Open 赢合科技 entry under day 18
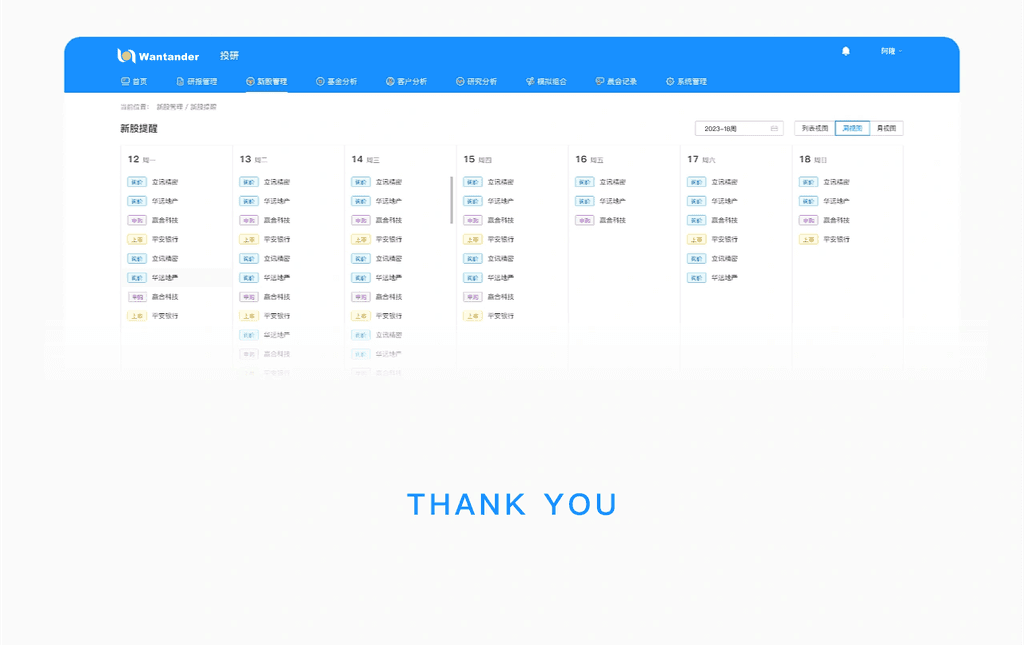This screenshot has height=645, width=1024. coord(837,220)
